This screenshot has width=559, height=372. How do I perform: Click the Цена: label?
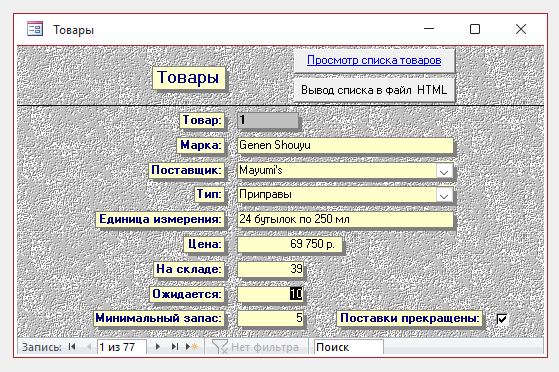pos(205,244)
